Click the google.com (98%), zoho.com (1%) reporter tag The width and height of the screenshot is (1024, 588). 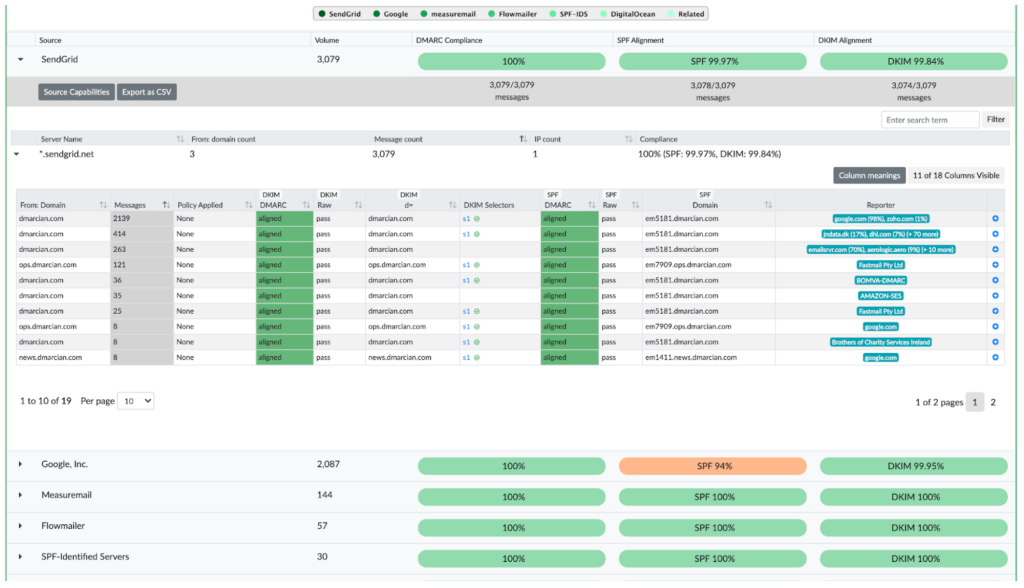881,219
